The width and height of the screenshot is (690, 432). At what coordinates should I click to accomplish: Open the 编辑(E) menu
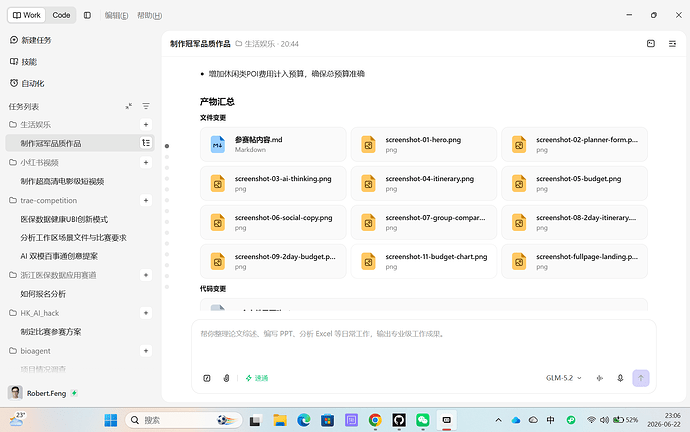(x=116, y=15)
